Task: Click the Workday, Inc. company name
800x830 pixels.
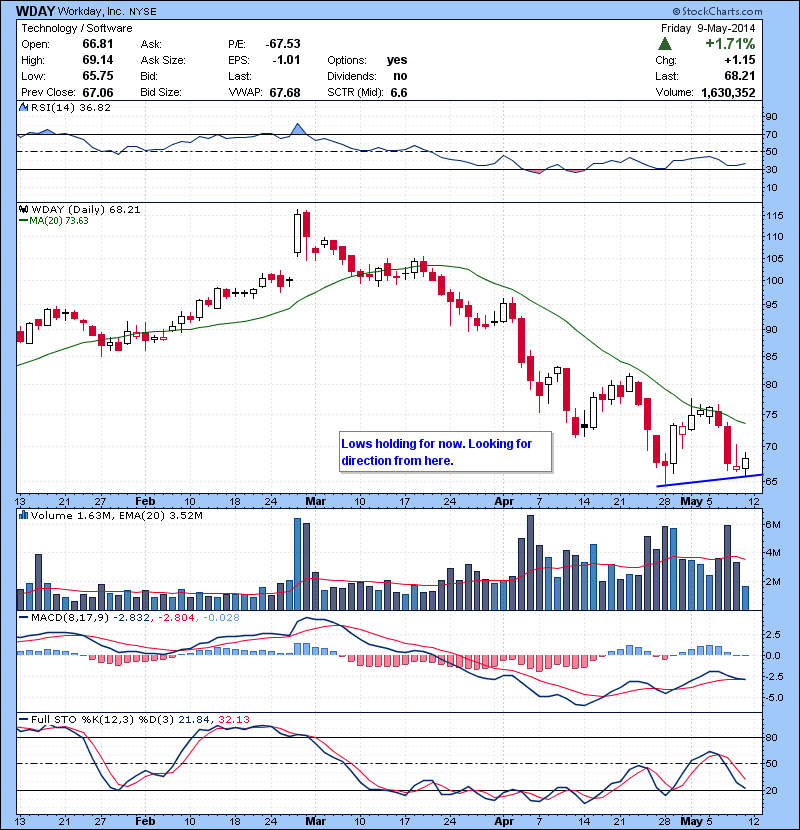Action: [x=92, y=12]
